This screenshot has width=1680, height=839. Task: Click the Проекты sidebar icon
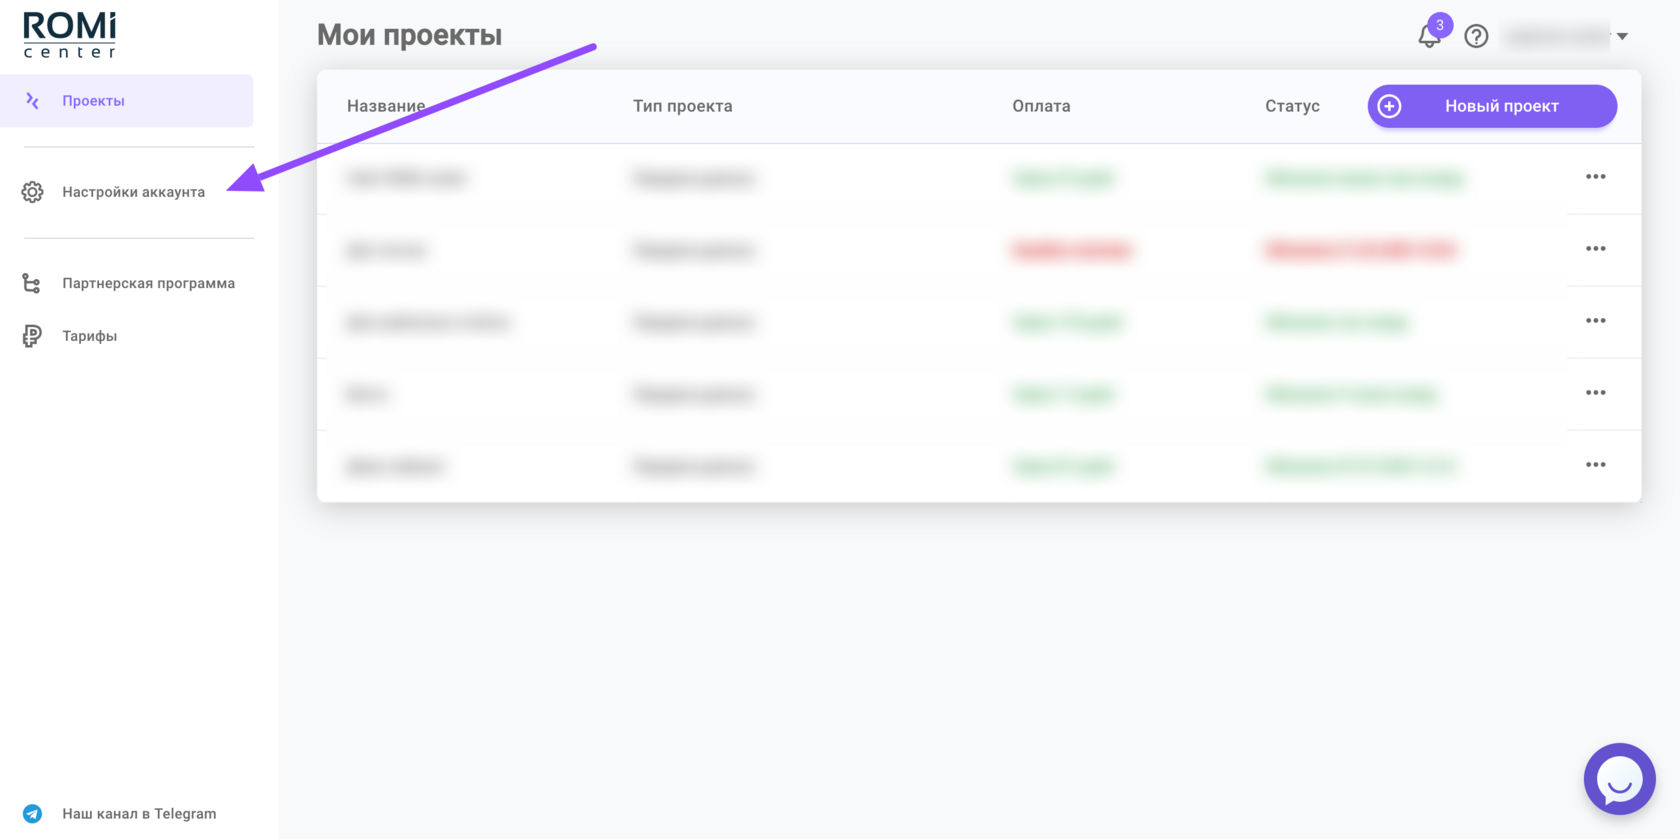pos(32,101)
